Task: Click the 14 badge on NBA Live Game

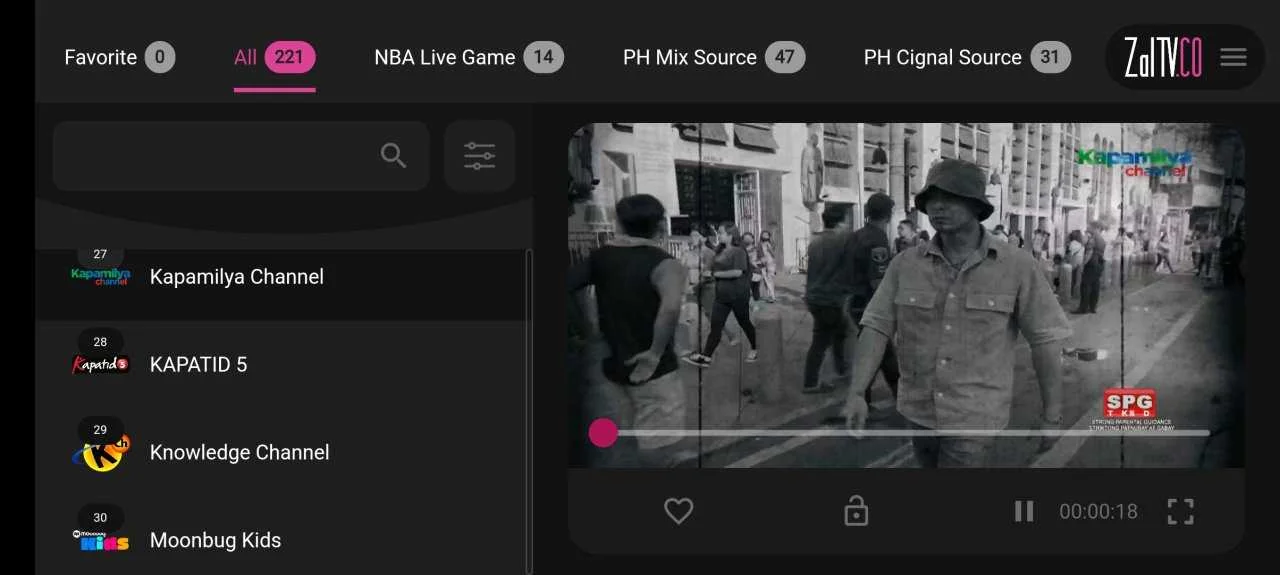Action: pos(543,57)
